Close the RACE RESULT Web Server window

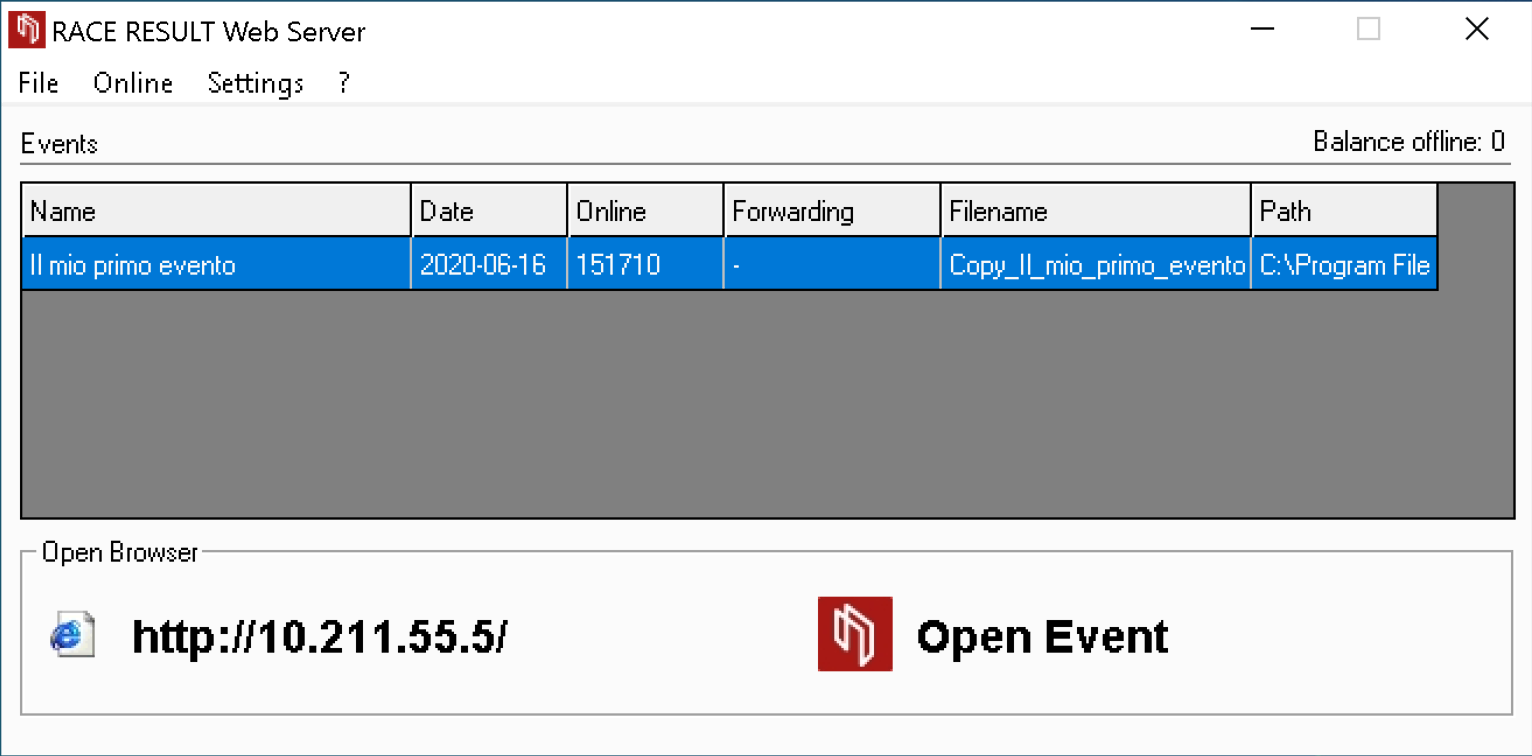[1477, 29]
